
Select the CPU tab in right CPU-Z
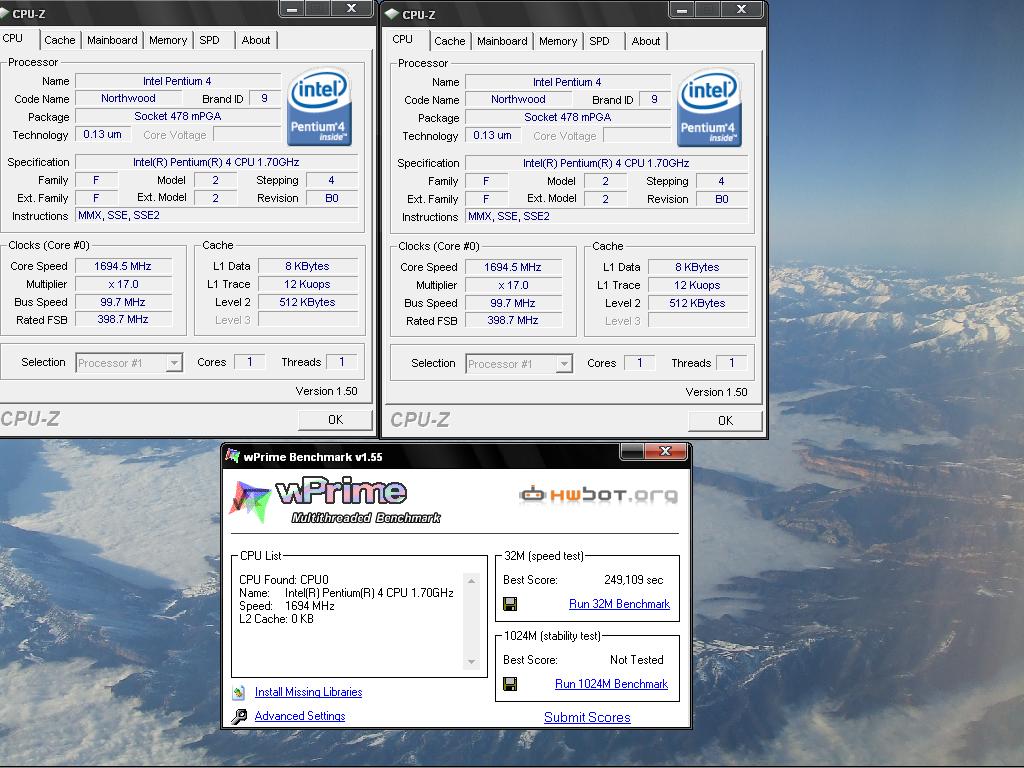point(403,39)
